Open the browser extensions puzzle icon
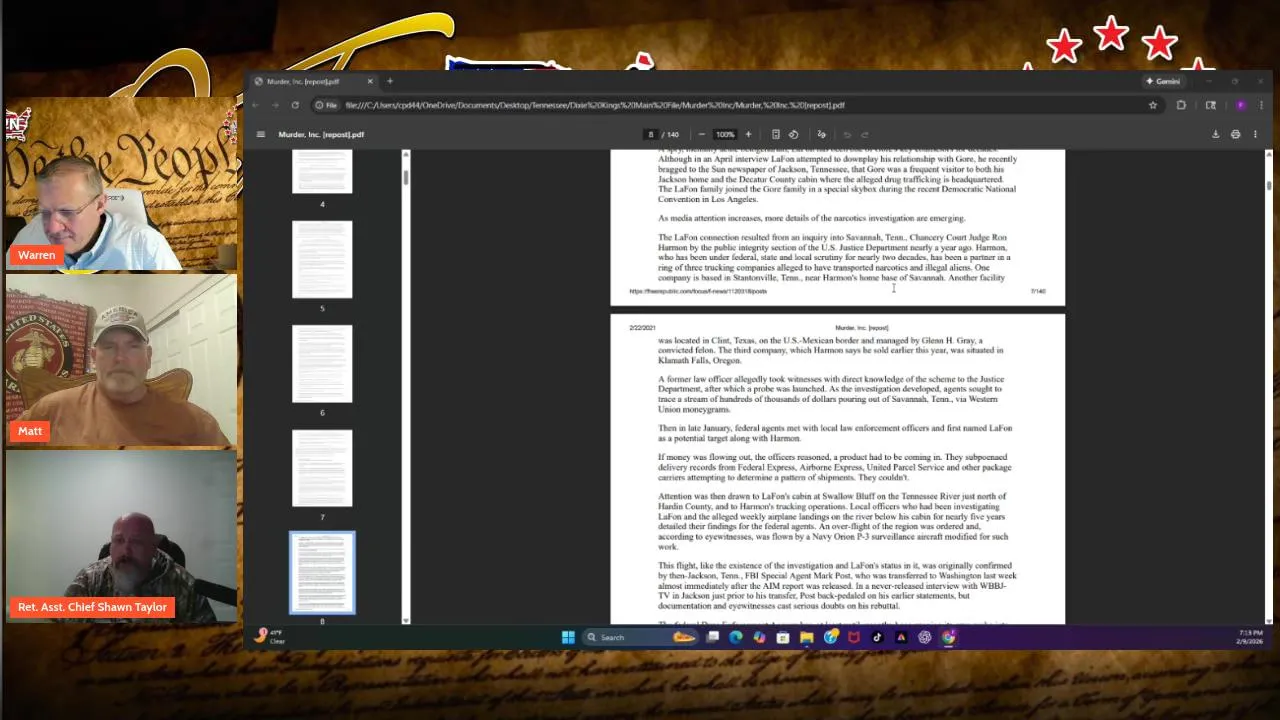This screenshot has height=720, width=1280. pos(1181,105)
